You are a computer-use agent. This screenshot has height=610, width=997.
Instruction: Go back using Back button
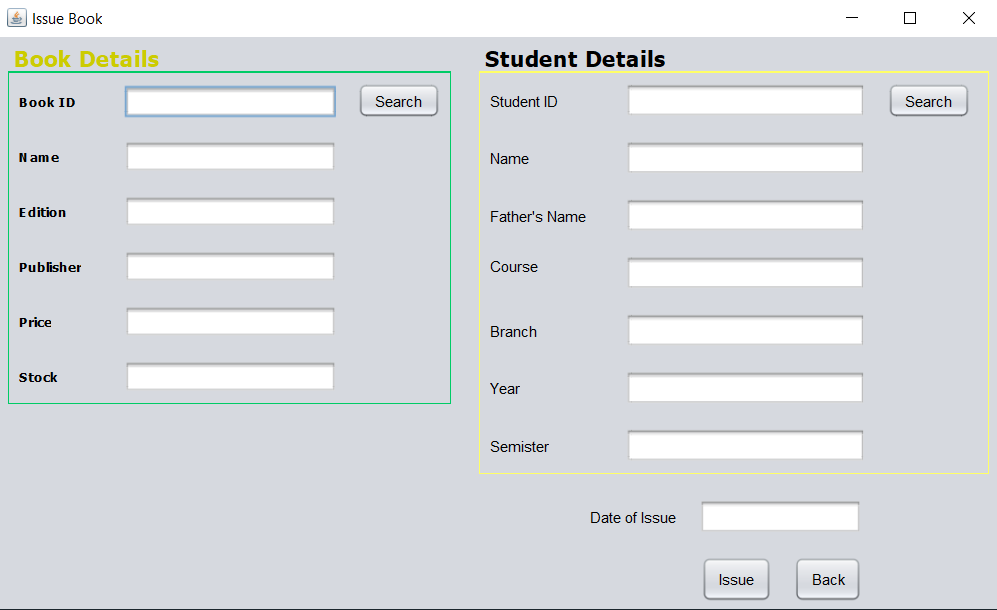tap(827, 579)
